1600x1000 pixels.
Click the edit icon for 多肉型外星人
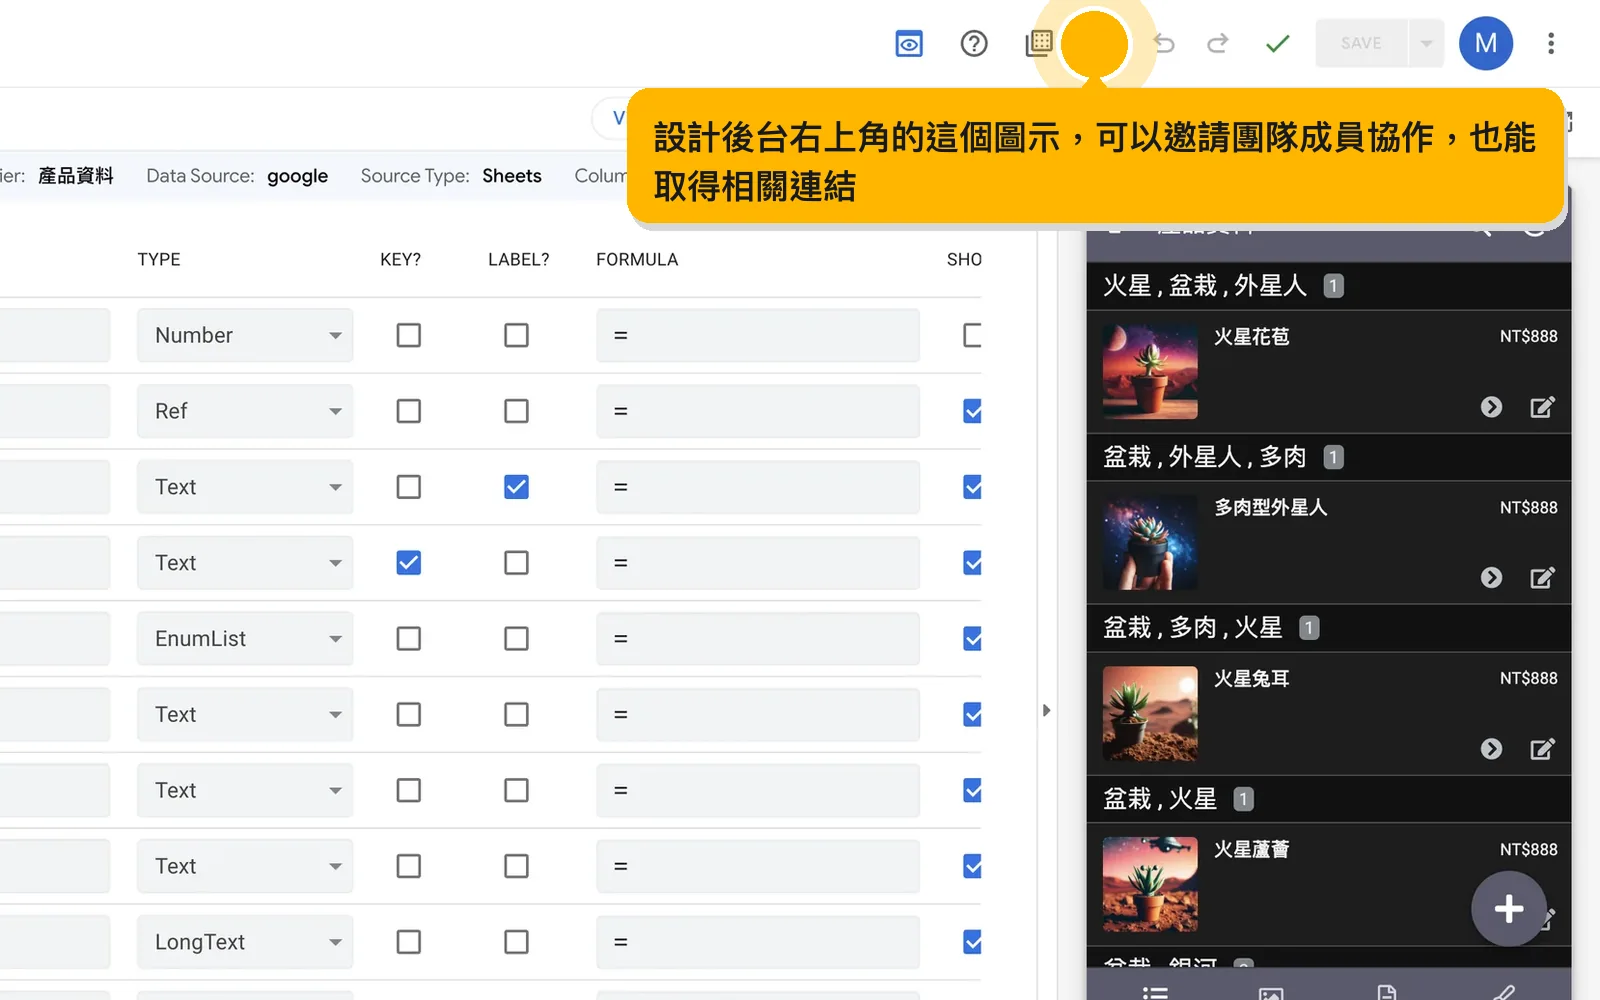pyautogui.click(x=1542, y=578)
